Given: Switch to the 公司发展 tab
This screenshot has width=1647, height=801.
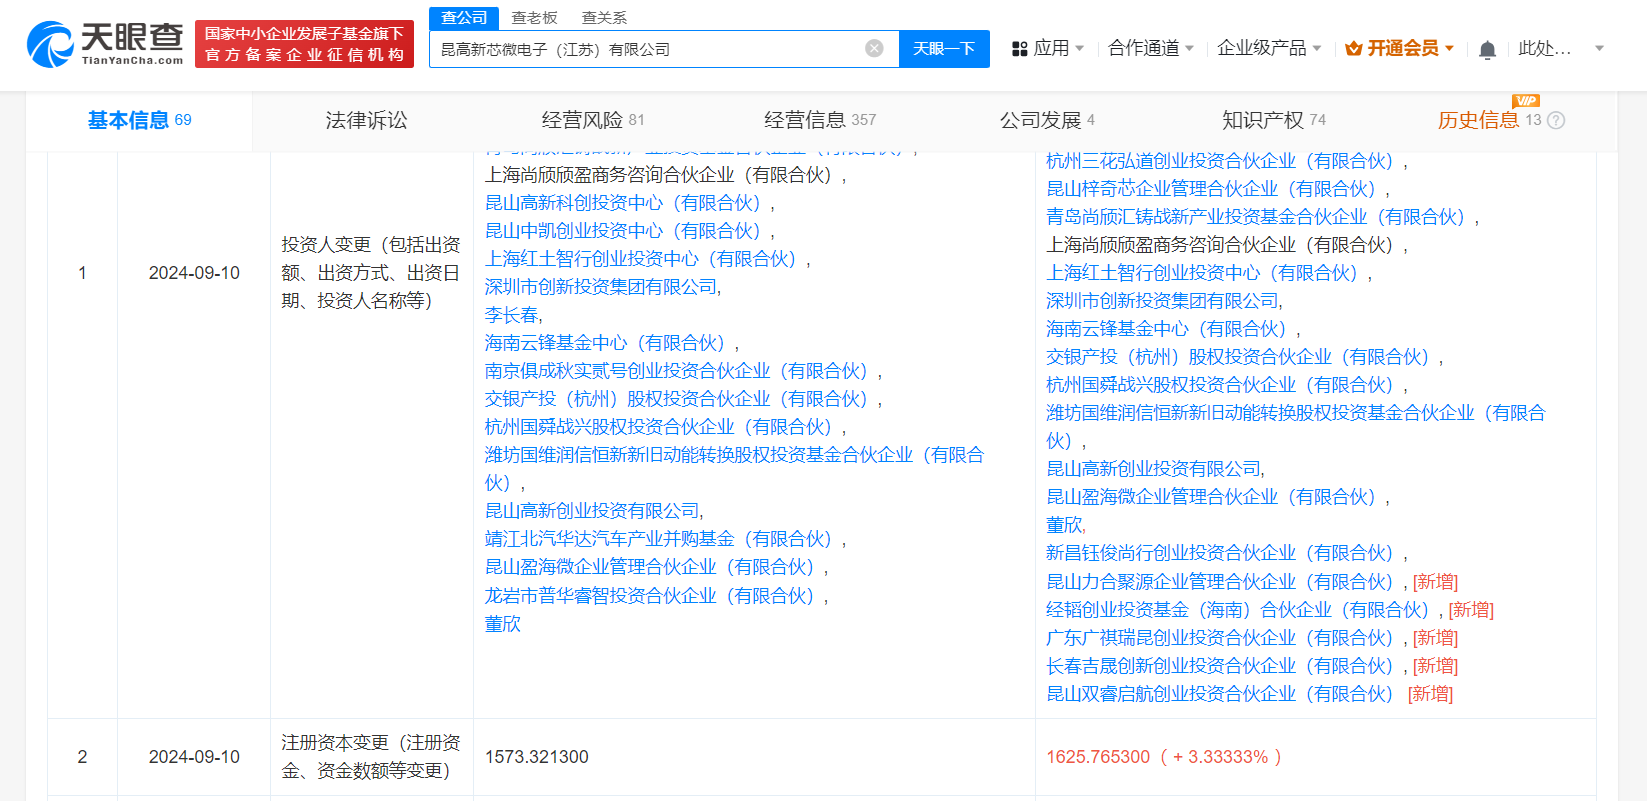Looking at the screenshot, I should coord(1047,121).
